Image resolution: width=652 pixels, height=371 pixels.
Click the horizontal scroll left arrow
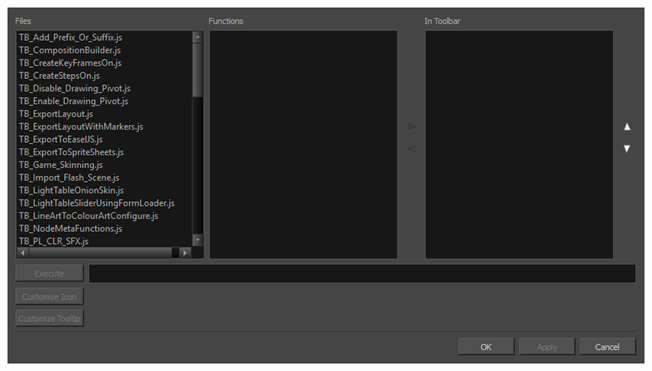(x=22, y=252)
